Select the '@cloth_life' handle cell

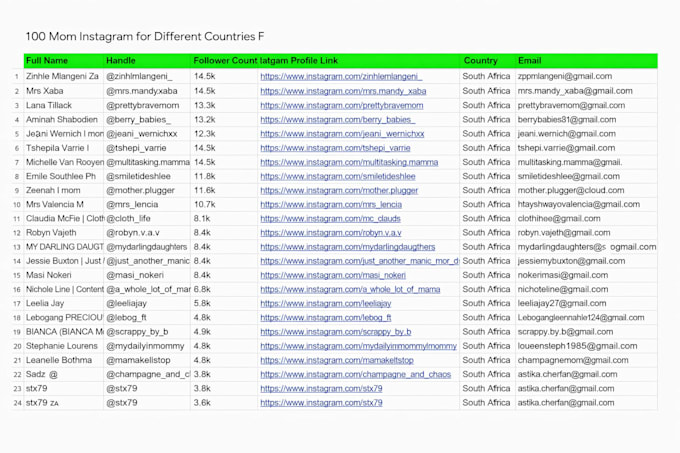coord(147,218)
